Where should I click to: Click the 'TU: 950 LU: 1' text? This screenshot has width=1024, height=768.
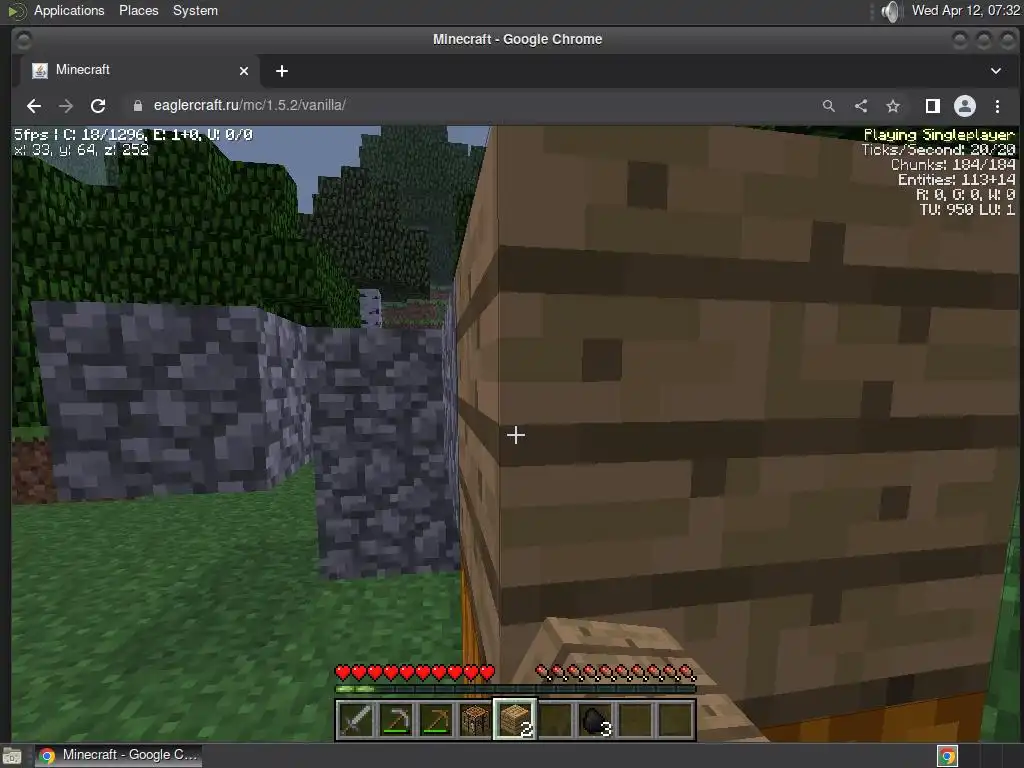click(967, 210)
